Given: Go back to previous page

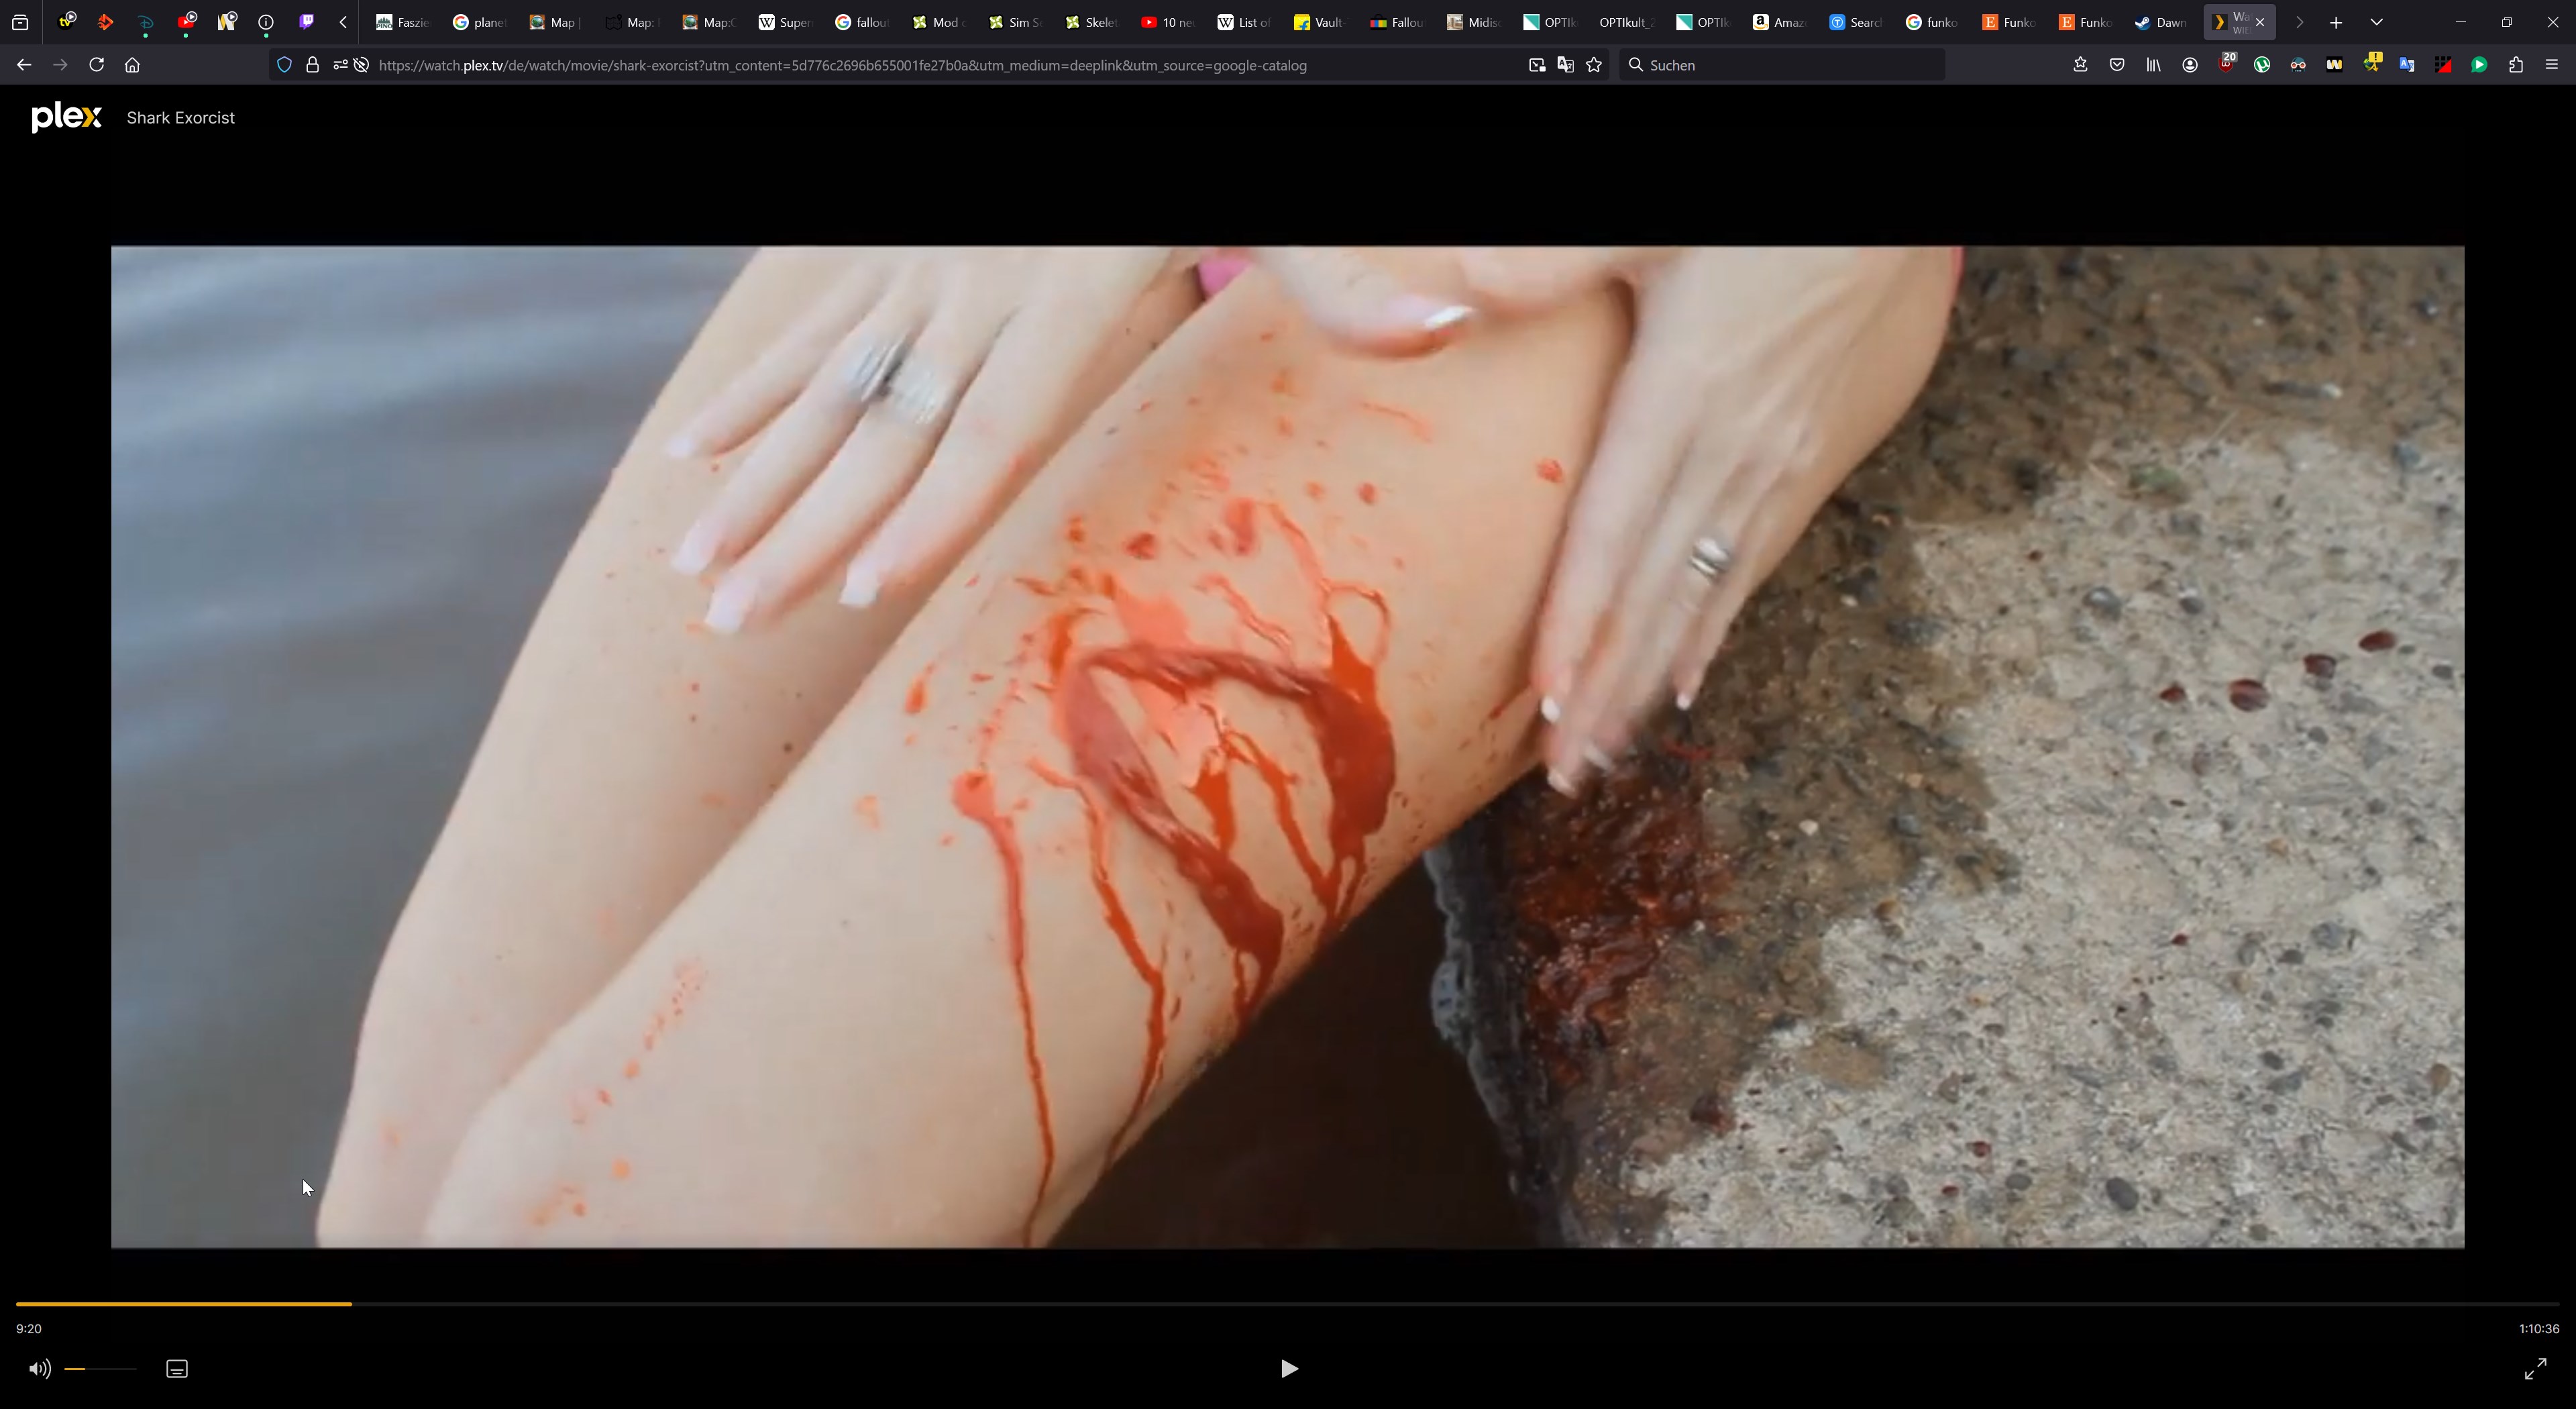Looking at the screenshot, I should click(24, 65).
